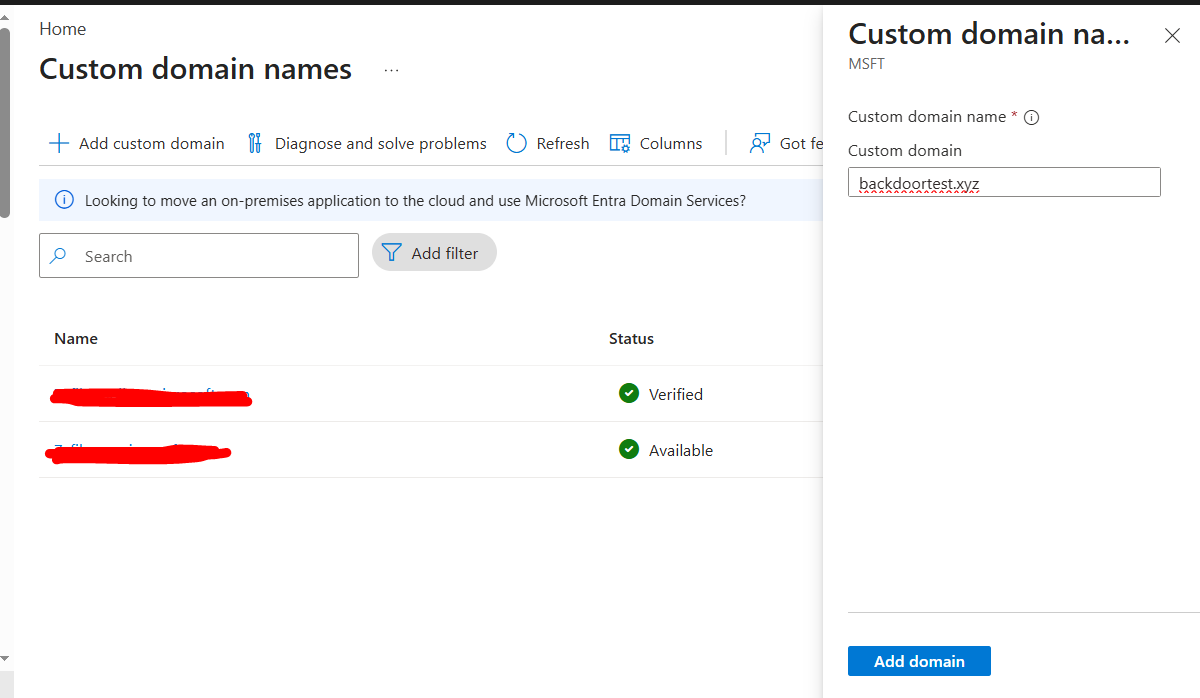Open the redacted domain link in Verified row

tap(150, 397)
